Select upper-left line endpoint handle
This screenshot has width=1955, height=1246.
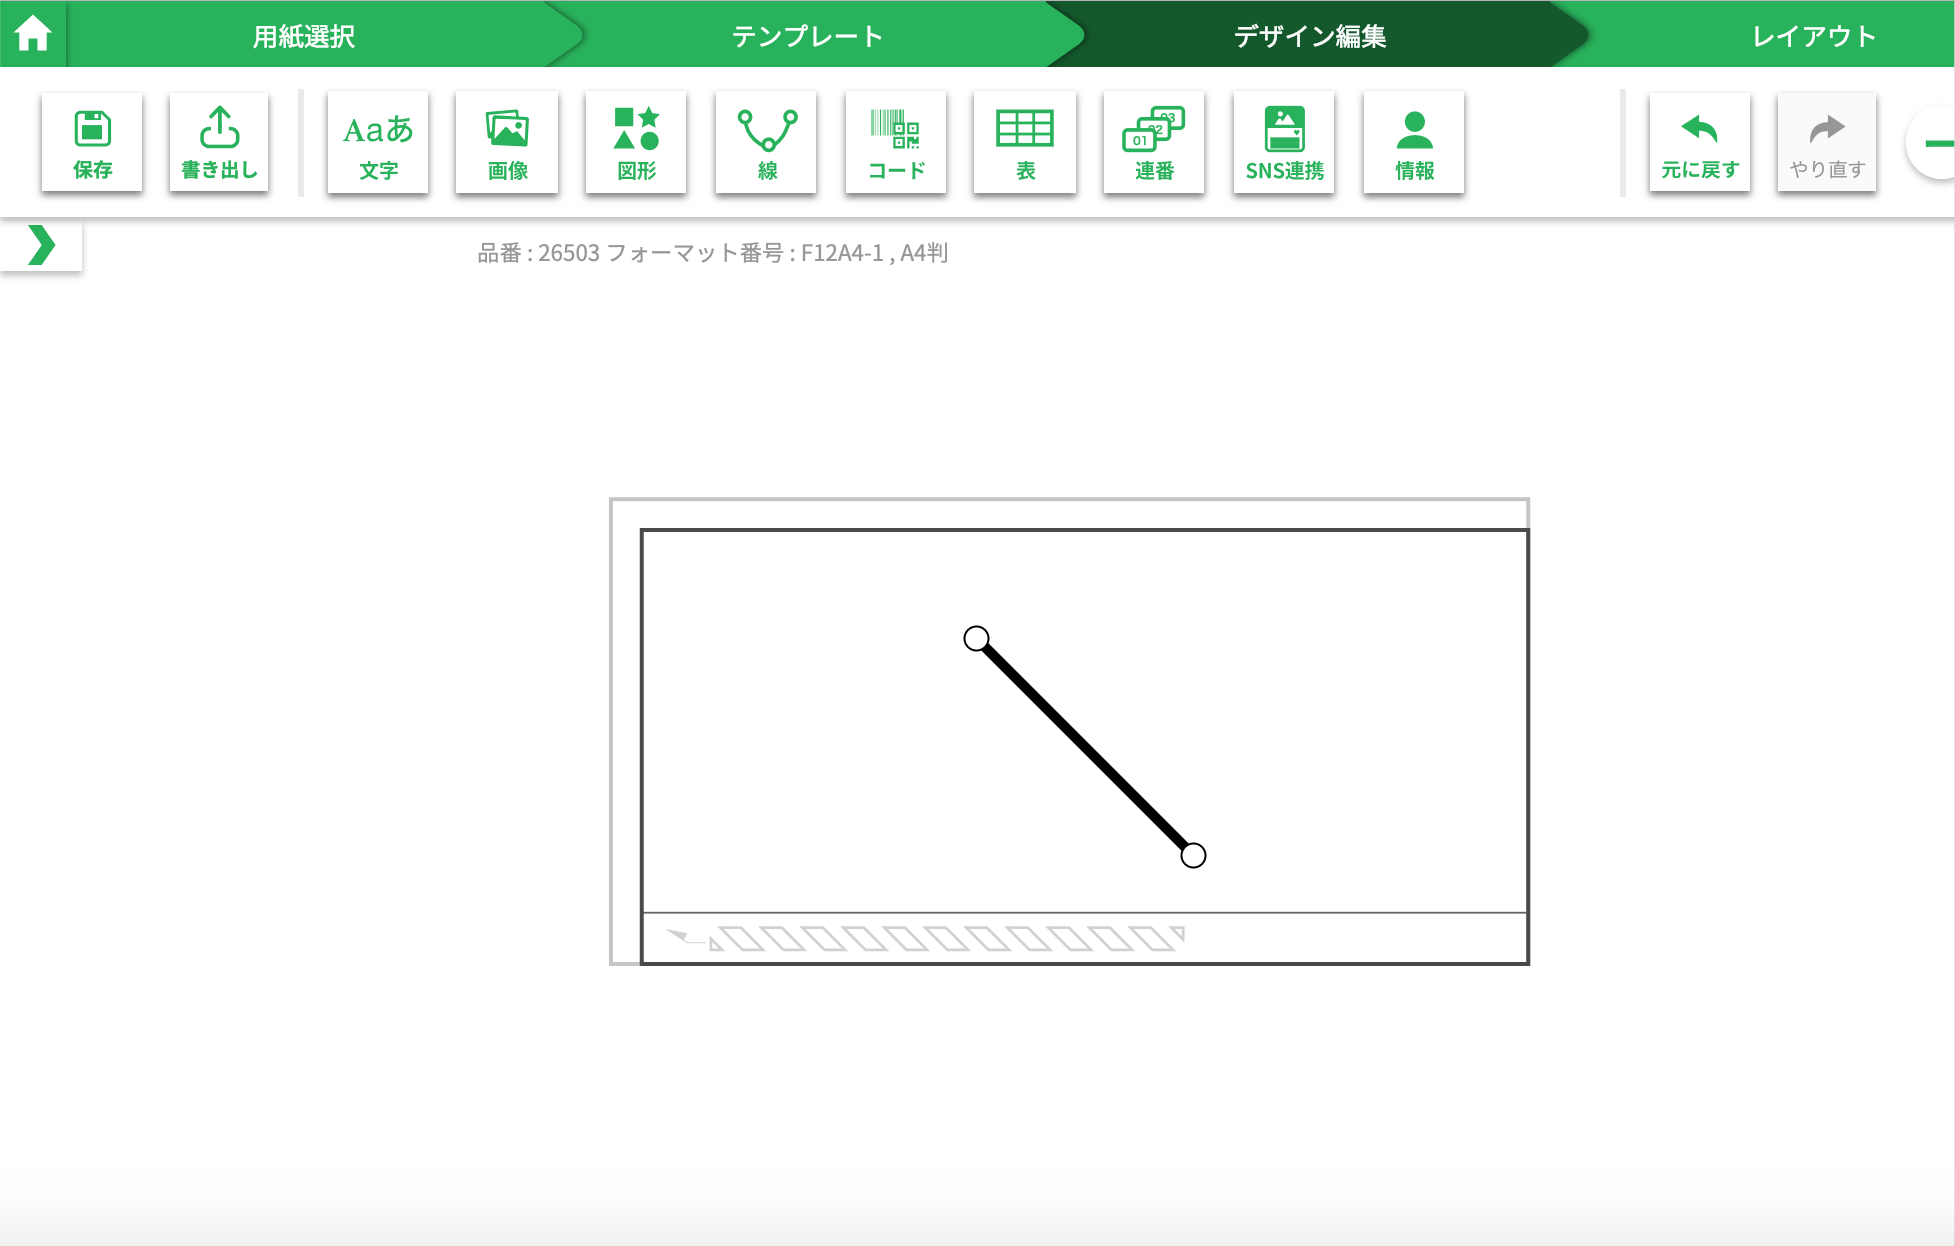[977, 639]
